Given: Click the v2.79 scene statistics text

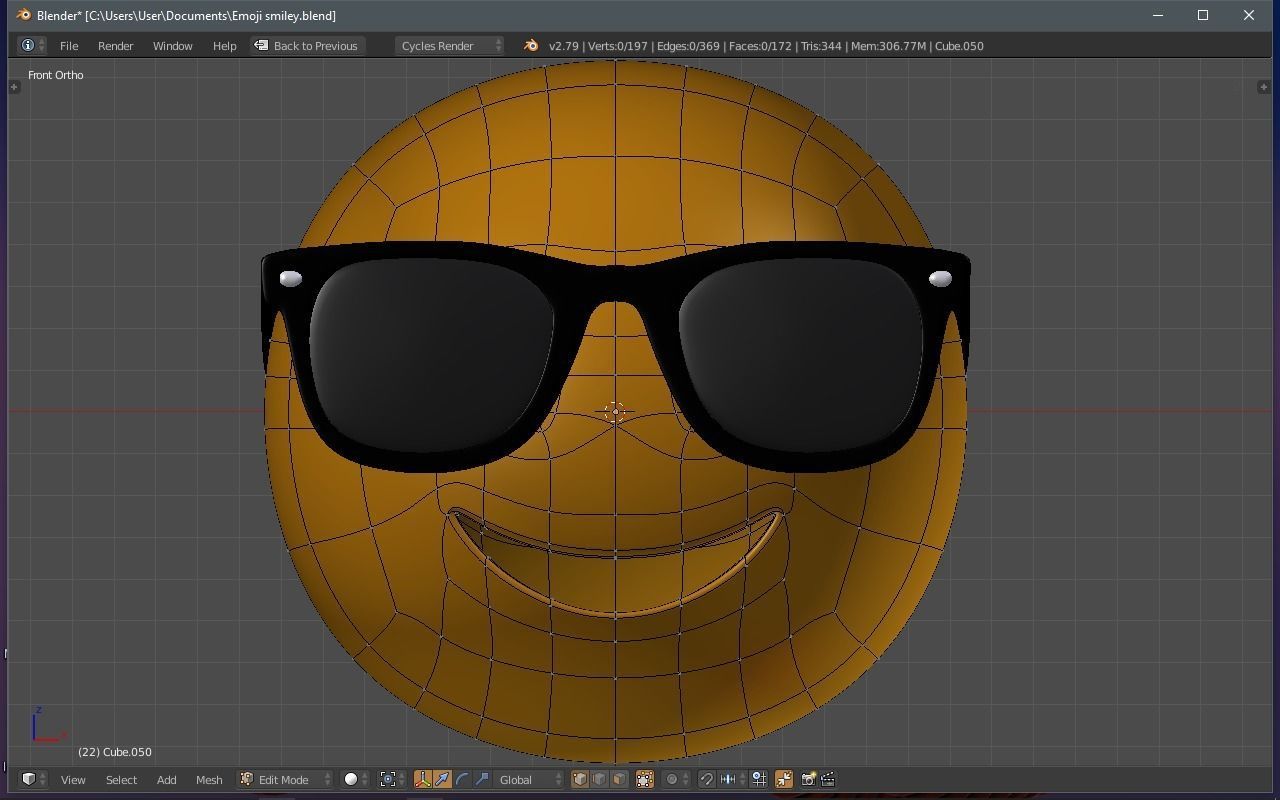Looking at the screenshot, I should [766, 46].
